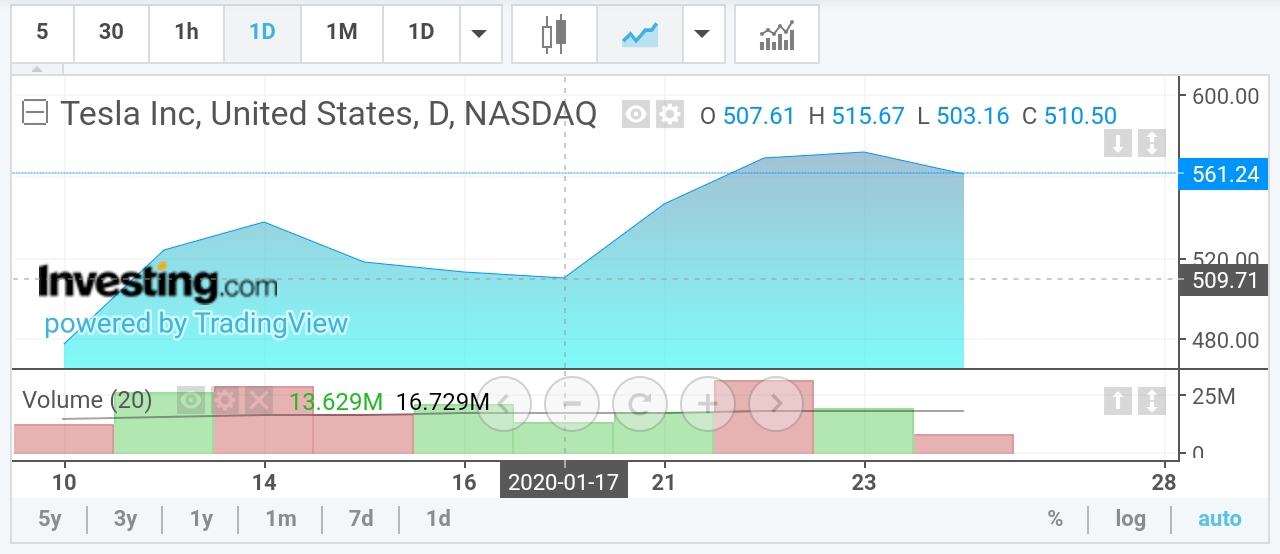Click the Volume (20) legend title

pyautogui.click(x=87, y=401)
